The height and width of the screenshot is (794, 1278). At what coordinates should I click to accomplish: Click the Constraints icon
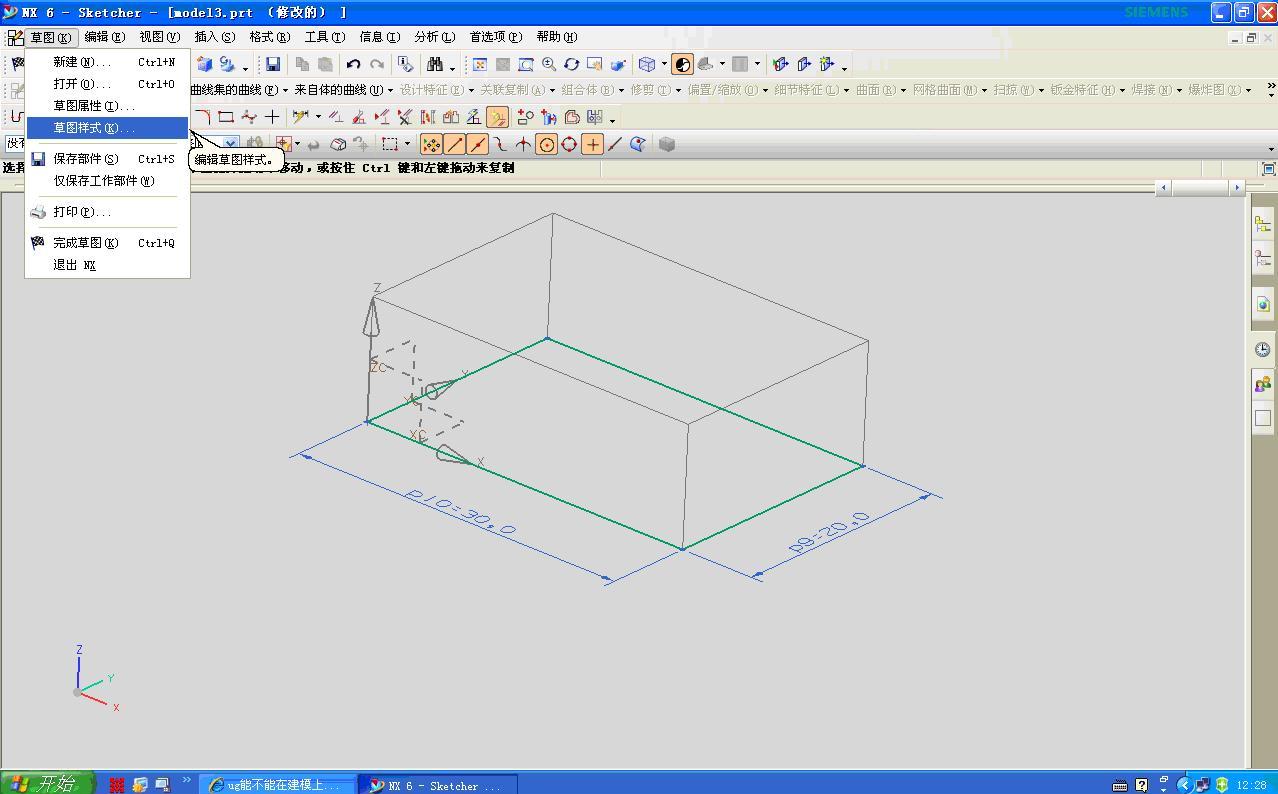coord(336,117)
